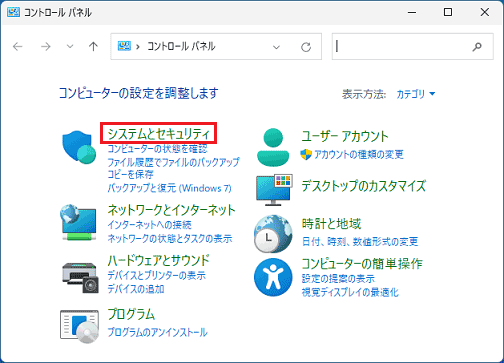Click the shield icon beside アカウントの種類の変更
This screenshot has width=504, height=363.
[306, 154]
